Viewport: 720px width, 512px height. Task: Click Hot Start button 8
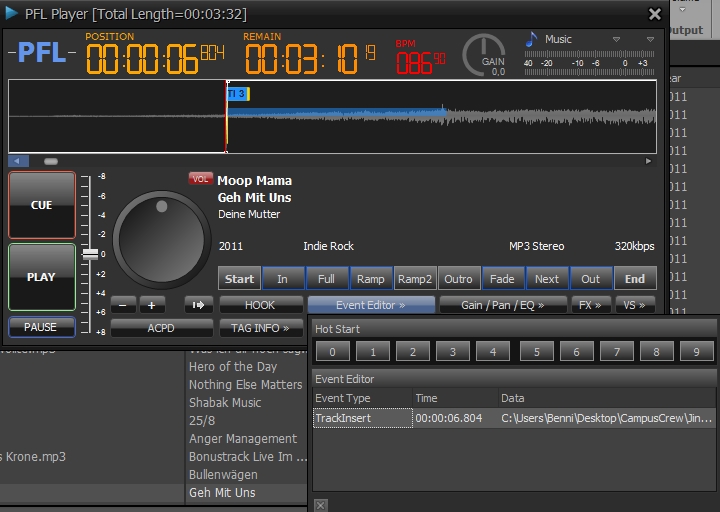click(656, 352)
